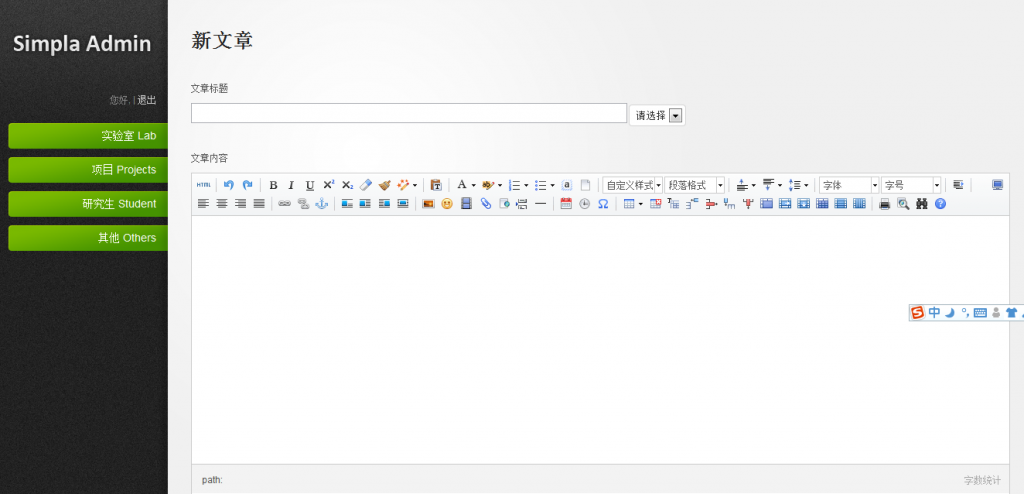
Task: Toggle italic formatting
Action: [291, 186]
